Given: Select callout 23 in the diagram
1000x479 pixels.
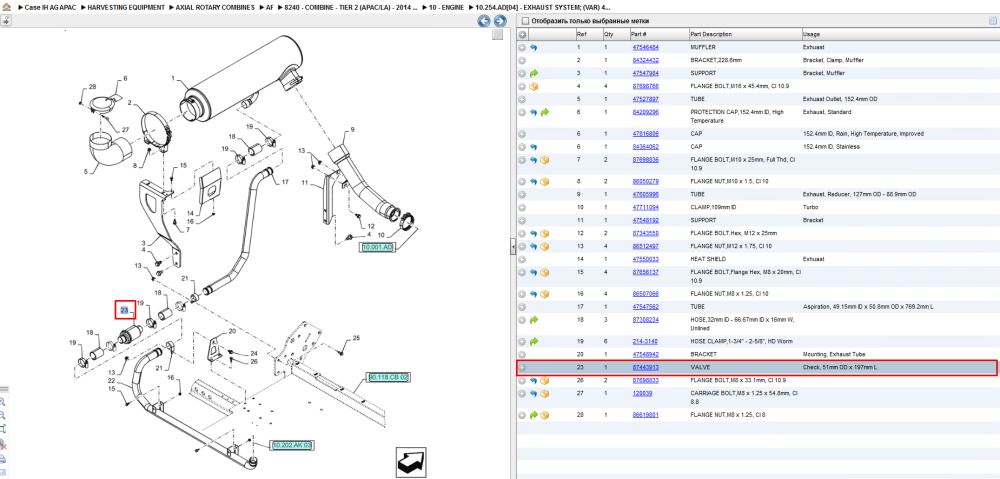Looking at the screenshot, I should pos(125,310).
